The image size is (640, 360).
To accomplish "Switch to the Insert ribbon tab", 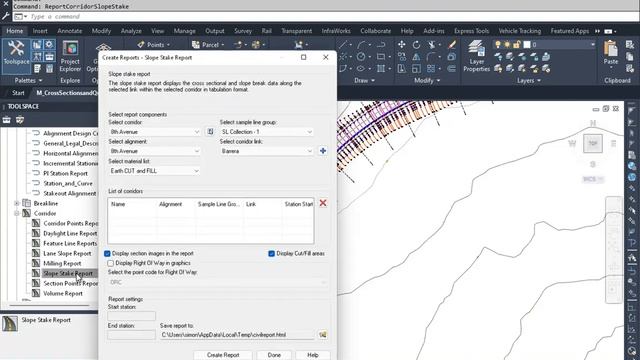I will coord(40,31).
